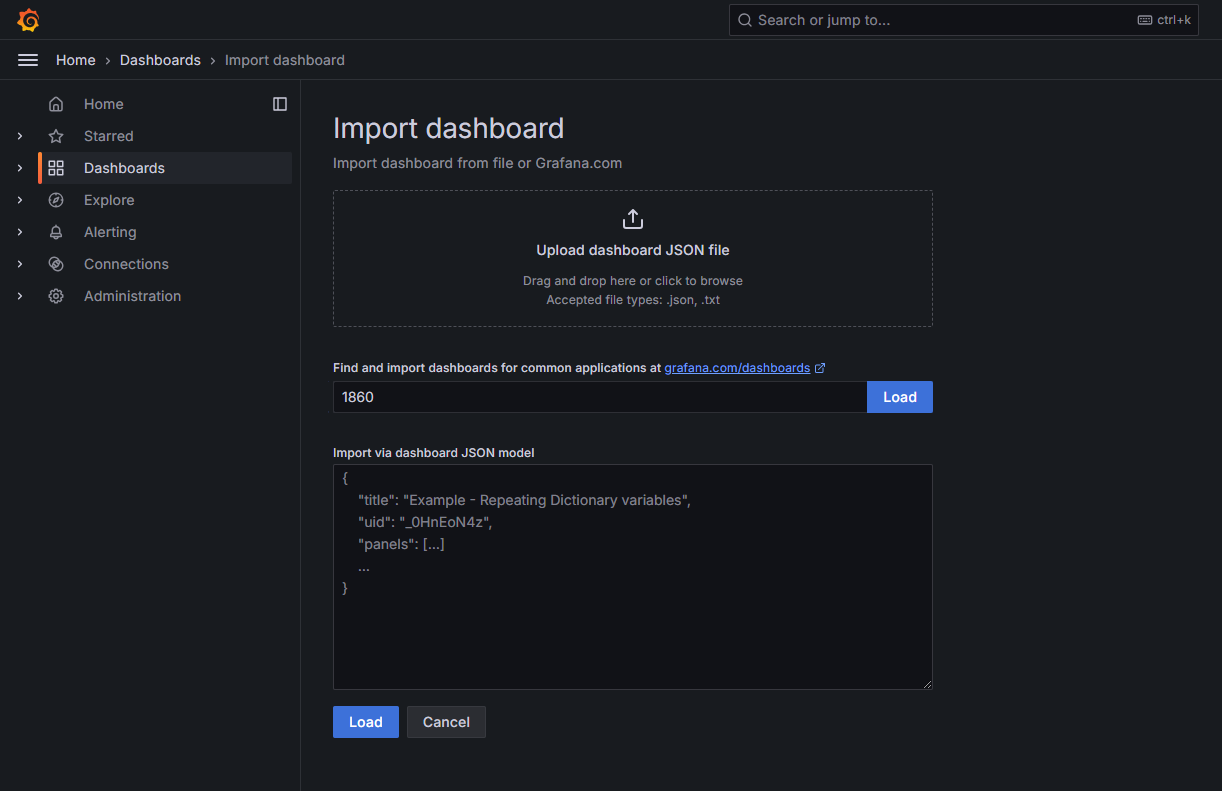Open the grafana.com/dashboards link

point(737,368)
